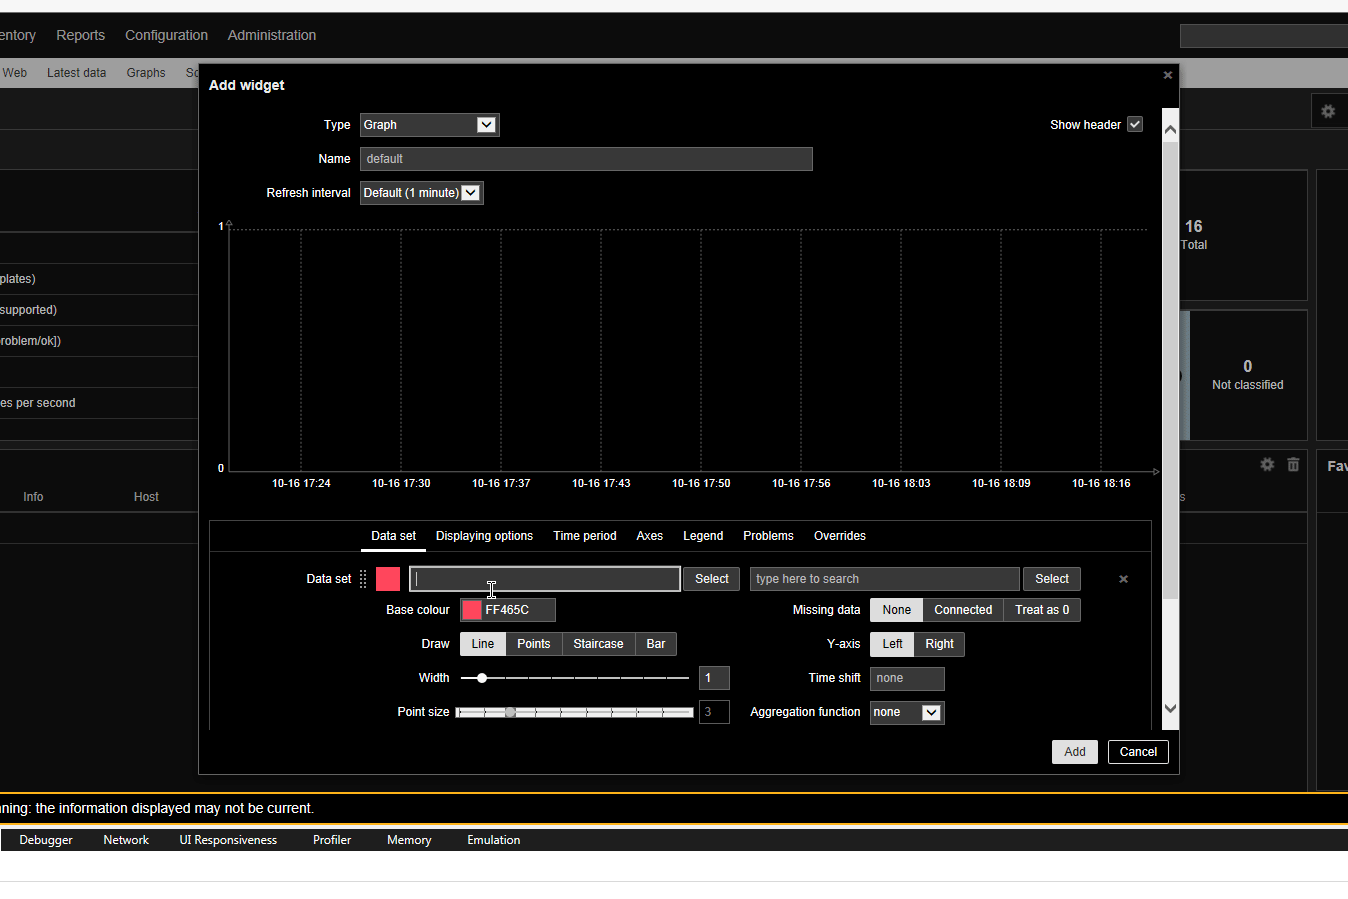Click the widget trash delete icon
Image resolution: width=1348 pixels, height=899 pixels.
(1293, 464)
